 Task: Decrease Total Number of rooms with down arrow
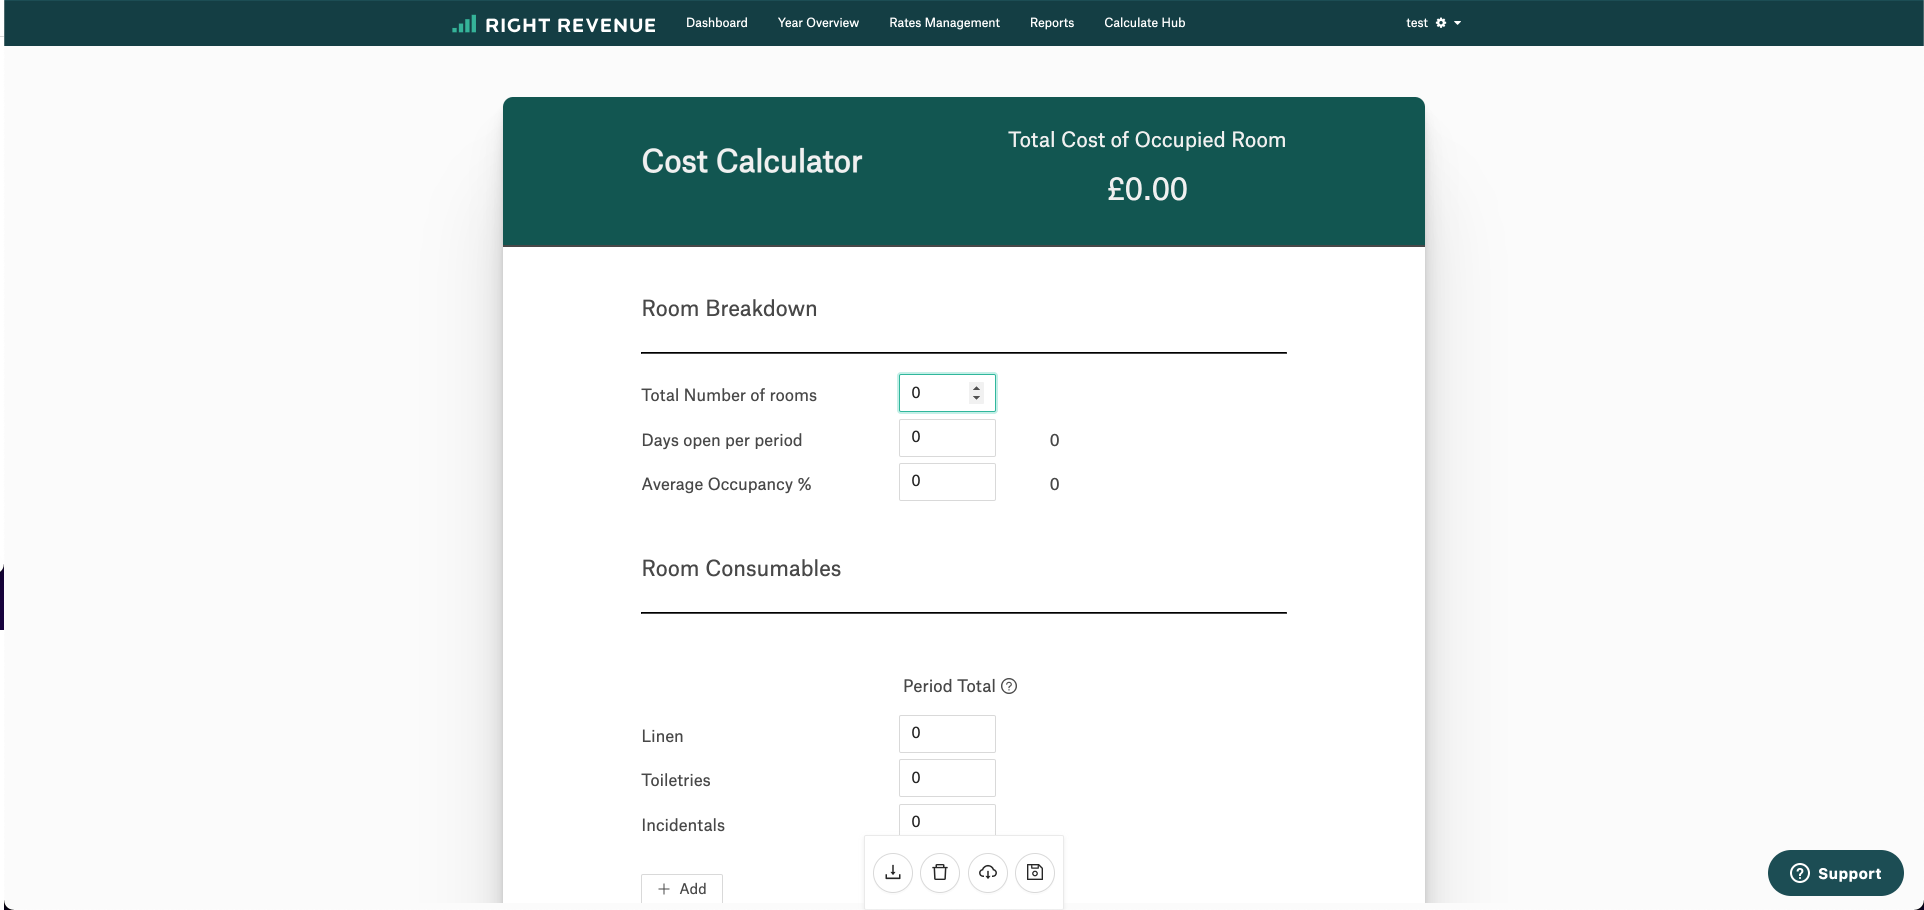tap(977, 398)
